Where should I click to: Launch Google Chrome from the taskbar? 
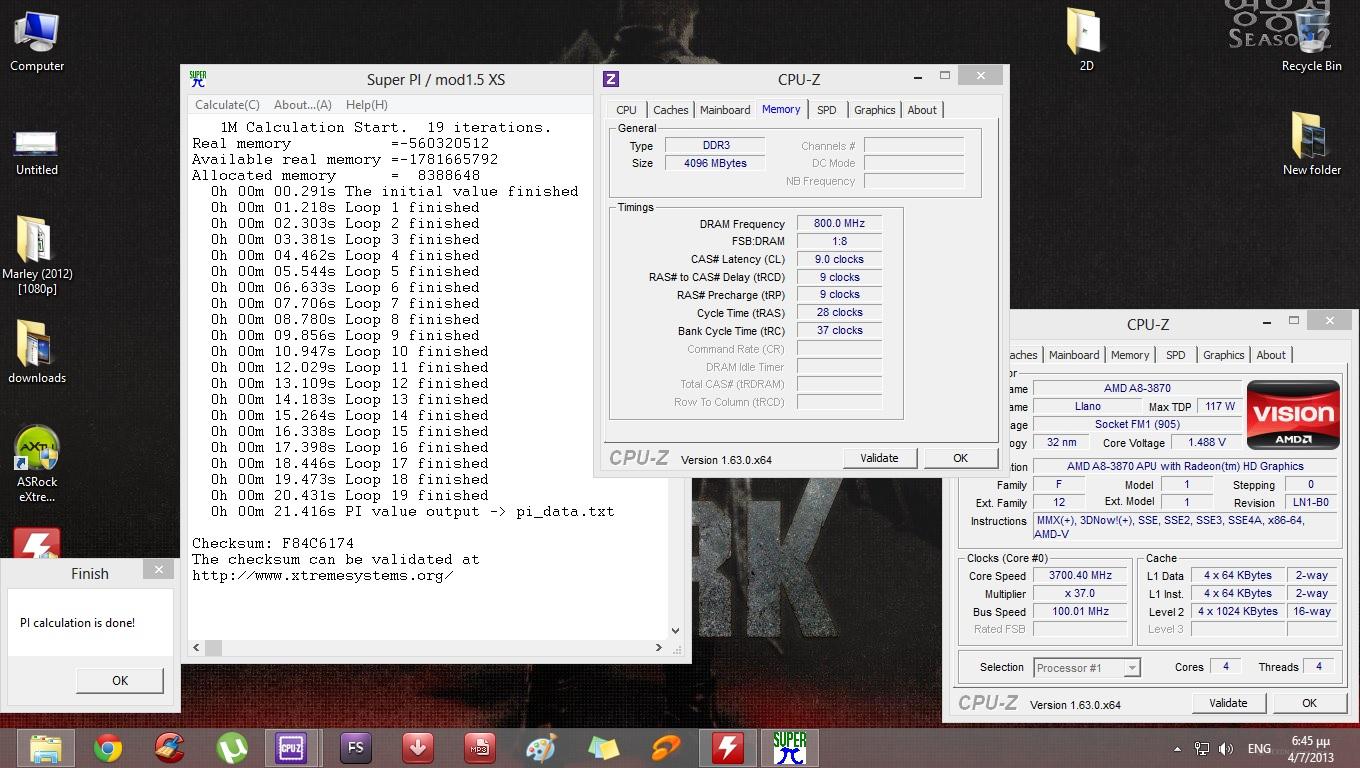[x=108, y=748]
